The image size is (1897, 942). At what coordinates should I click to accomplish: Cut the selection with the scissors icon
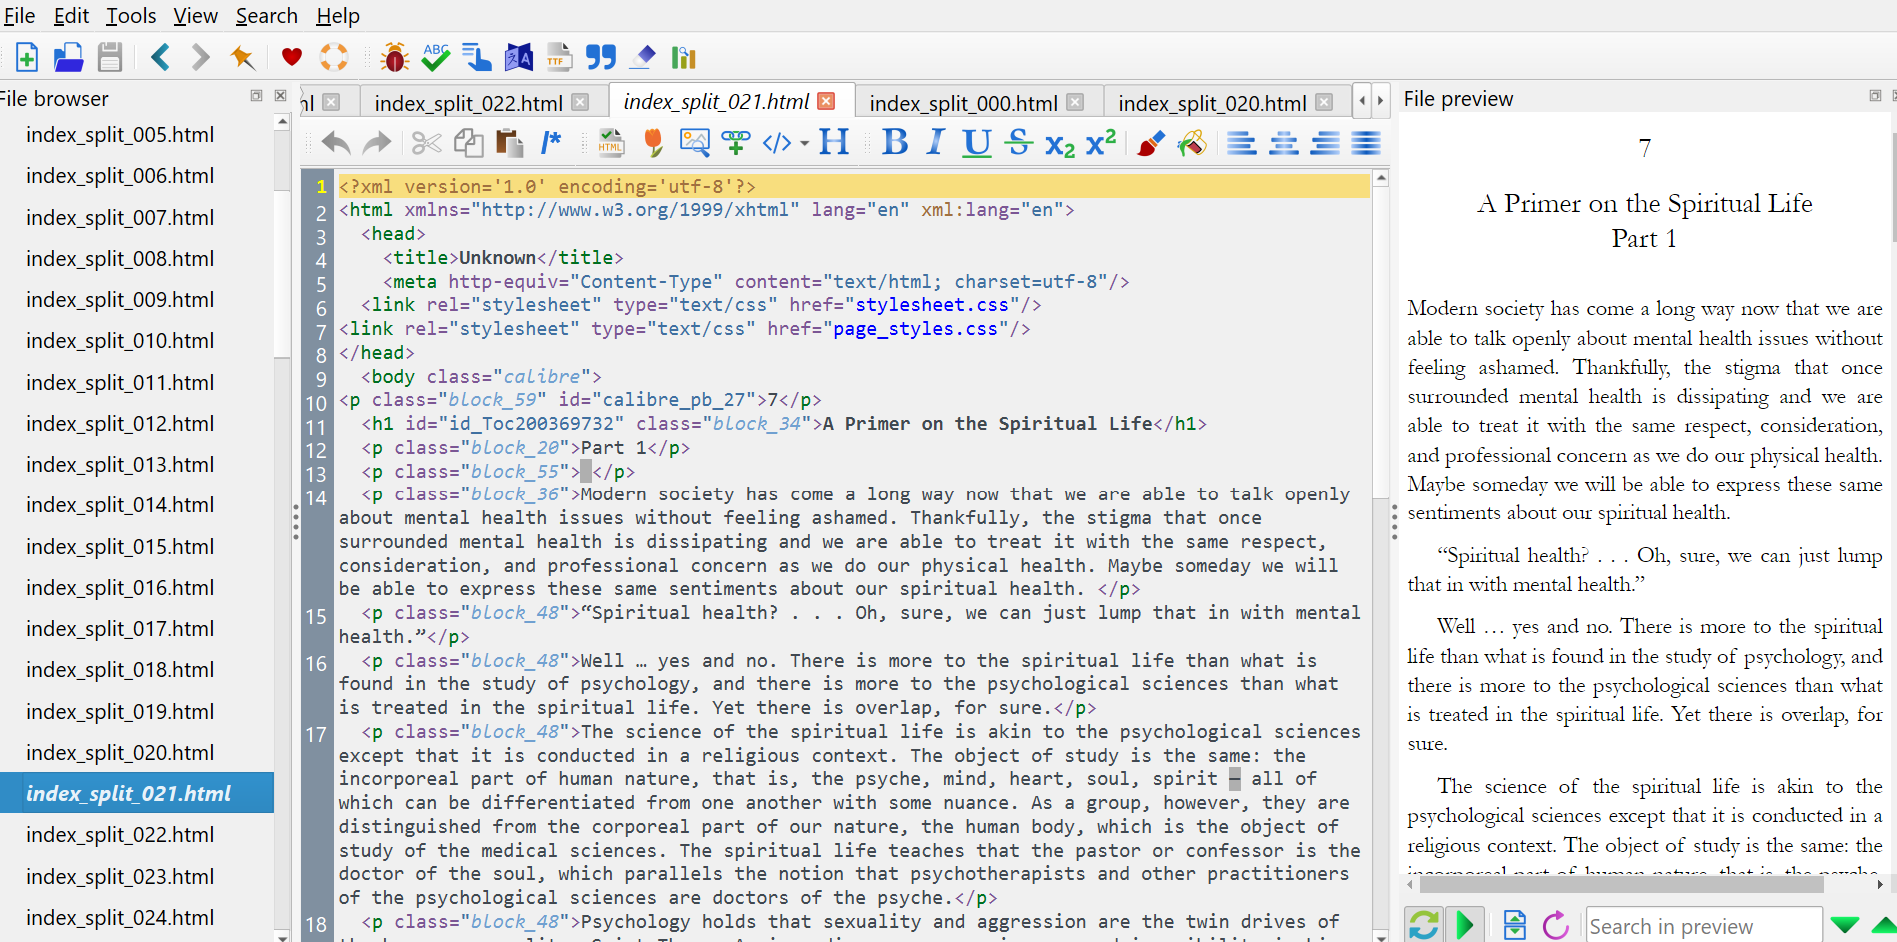(x=427, y=143)
